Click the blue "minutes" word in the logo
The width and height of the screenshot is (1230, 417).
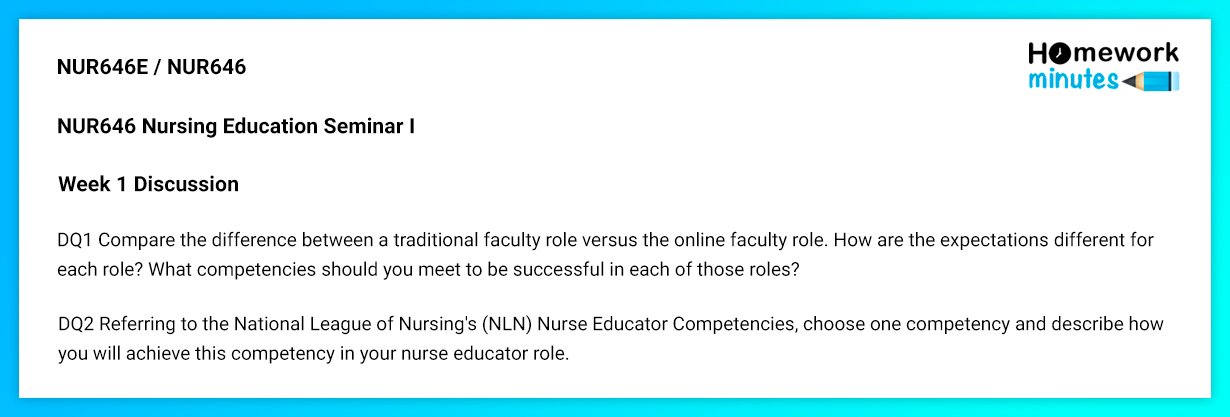[x=1075, y=80]
